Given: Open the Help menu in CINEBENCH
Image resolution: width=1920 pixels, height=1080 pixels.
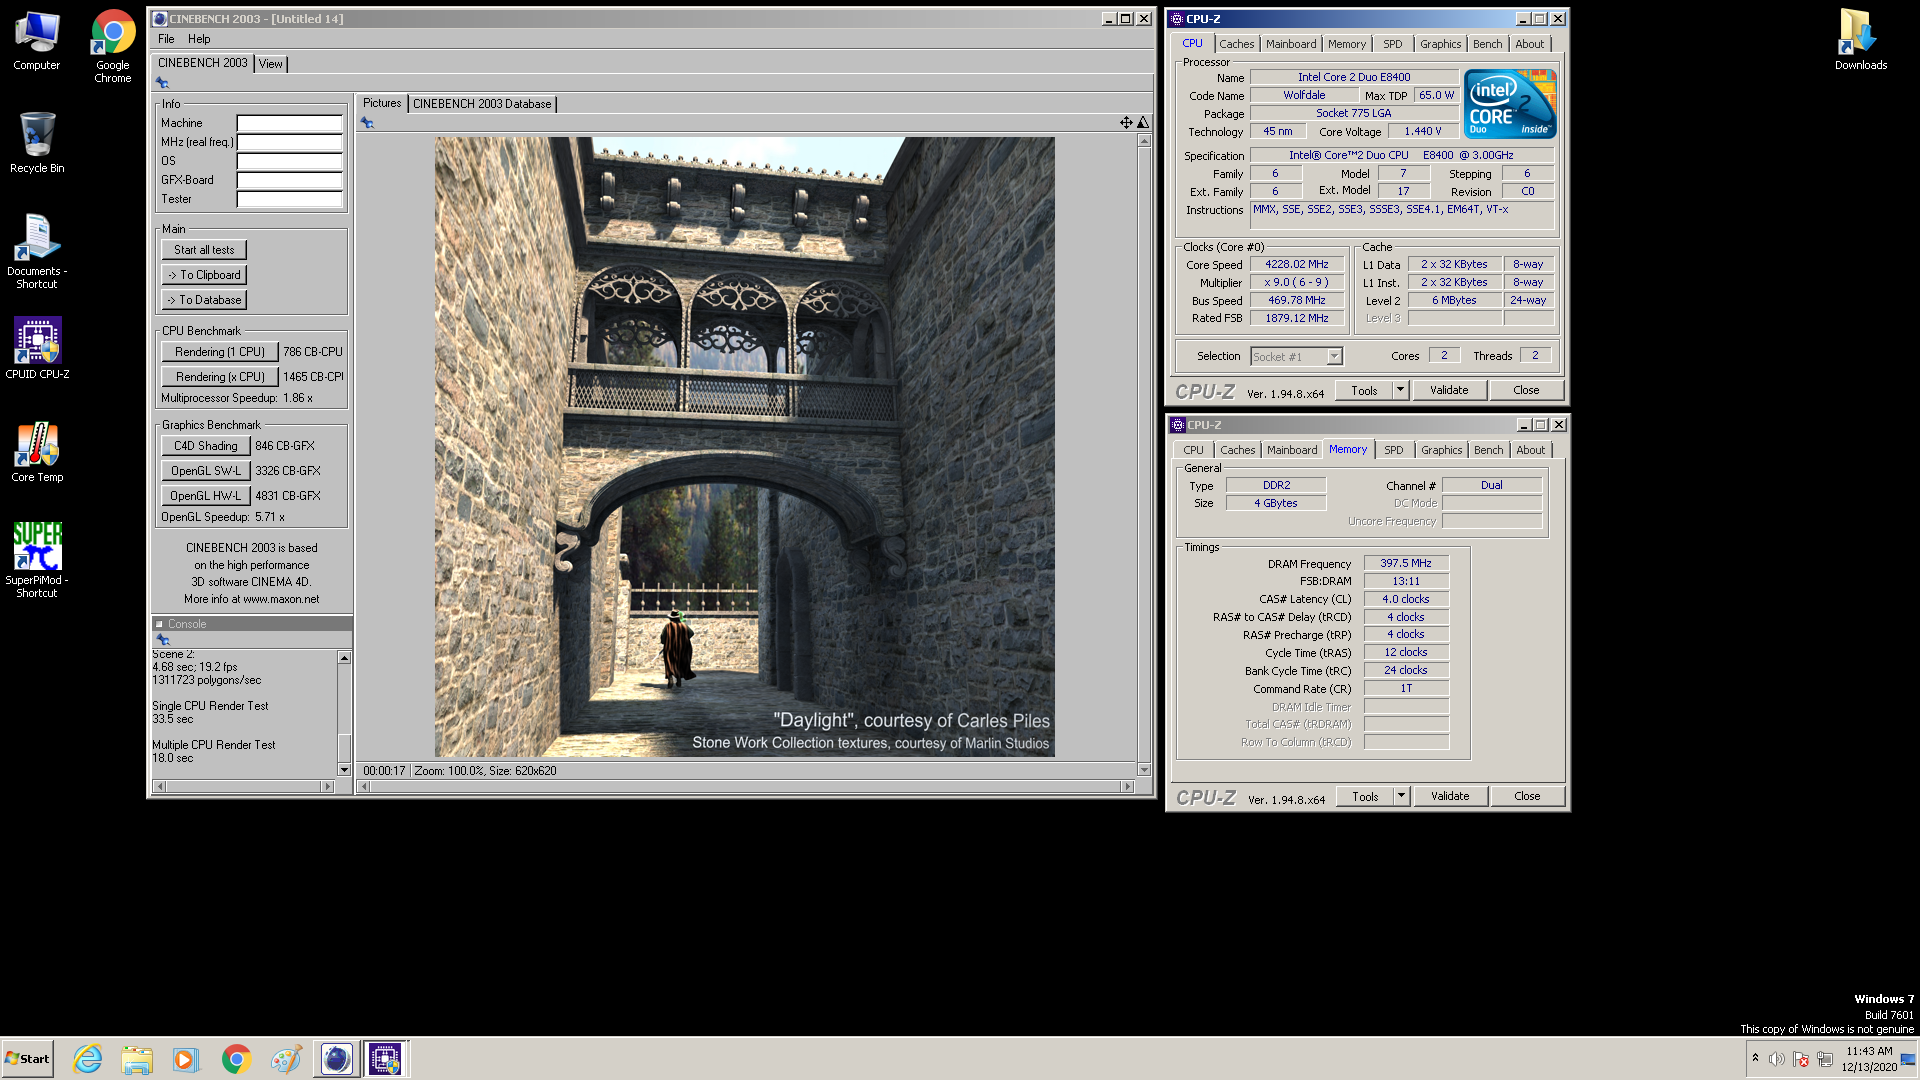Looking at the screenshot, I should [199, 39].
